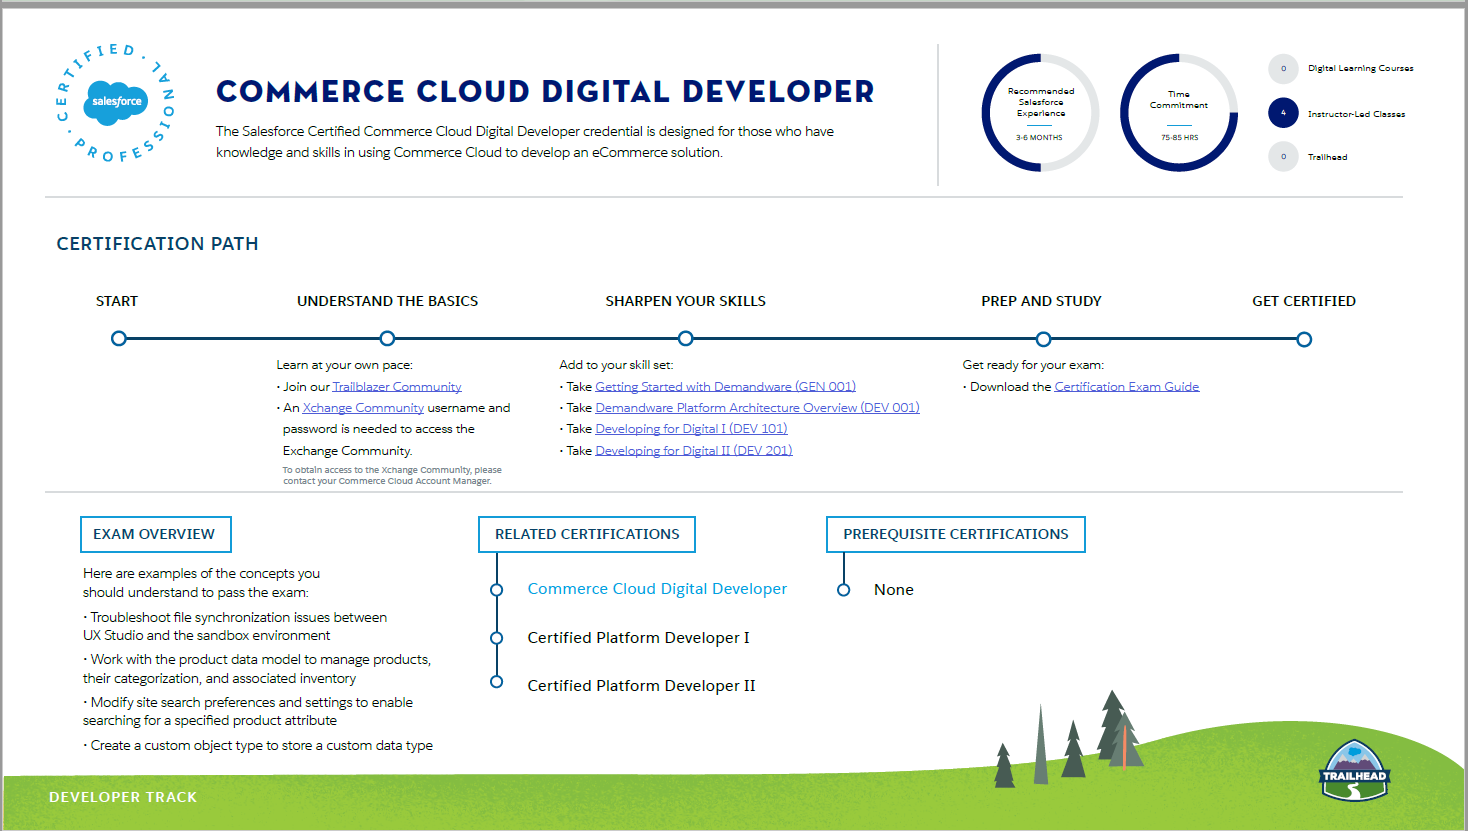Image resolution: width=1468 pixels, height=831 pixels.
Task: Click the Sharpen Your Skills timeline node
Action: tap(685, 339)
